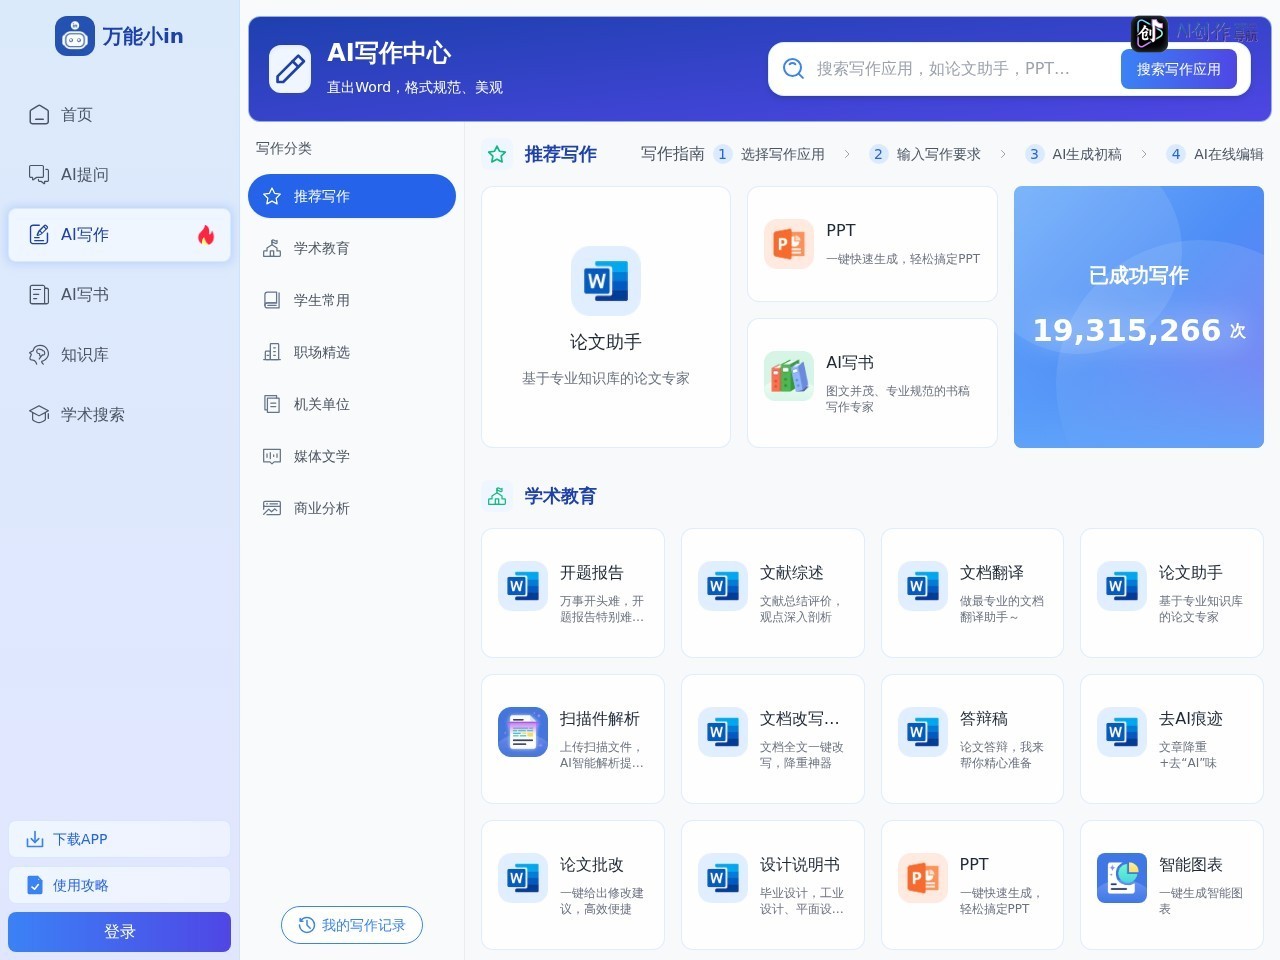Image resolution: width=1280 pixels, height=960 pixels.
Task: Click the 扫描件解析 document icon
Action: coord(523,732)
